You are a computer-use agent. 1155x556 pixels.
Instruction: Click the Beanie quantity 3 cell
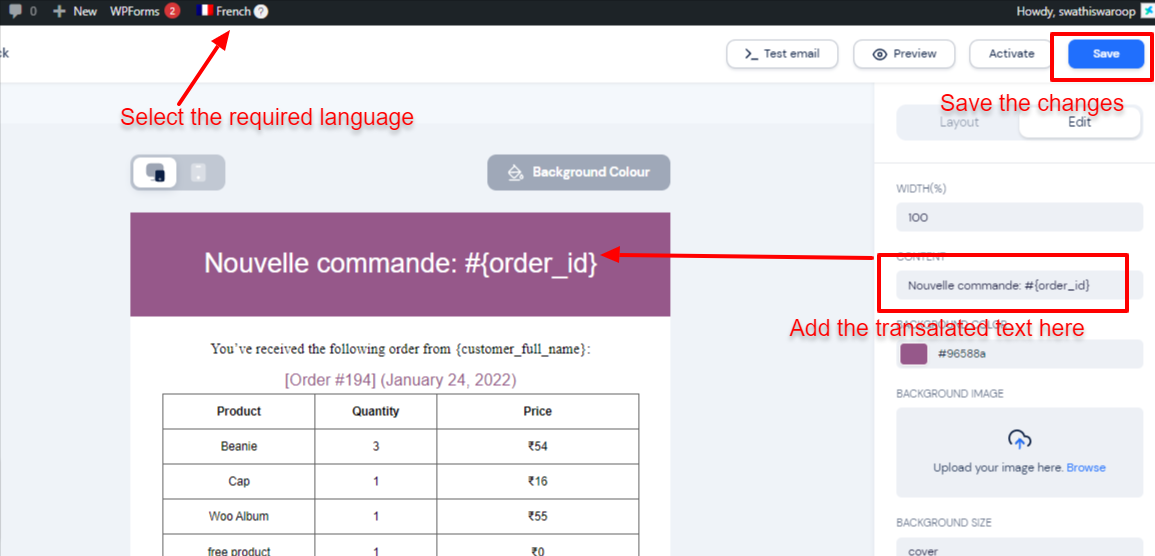pos(376,446)
